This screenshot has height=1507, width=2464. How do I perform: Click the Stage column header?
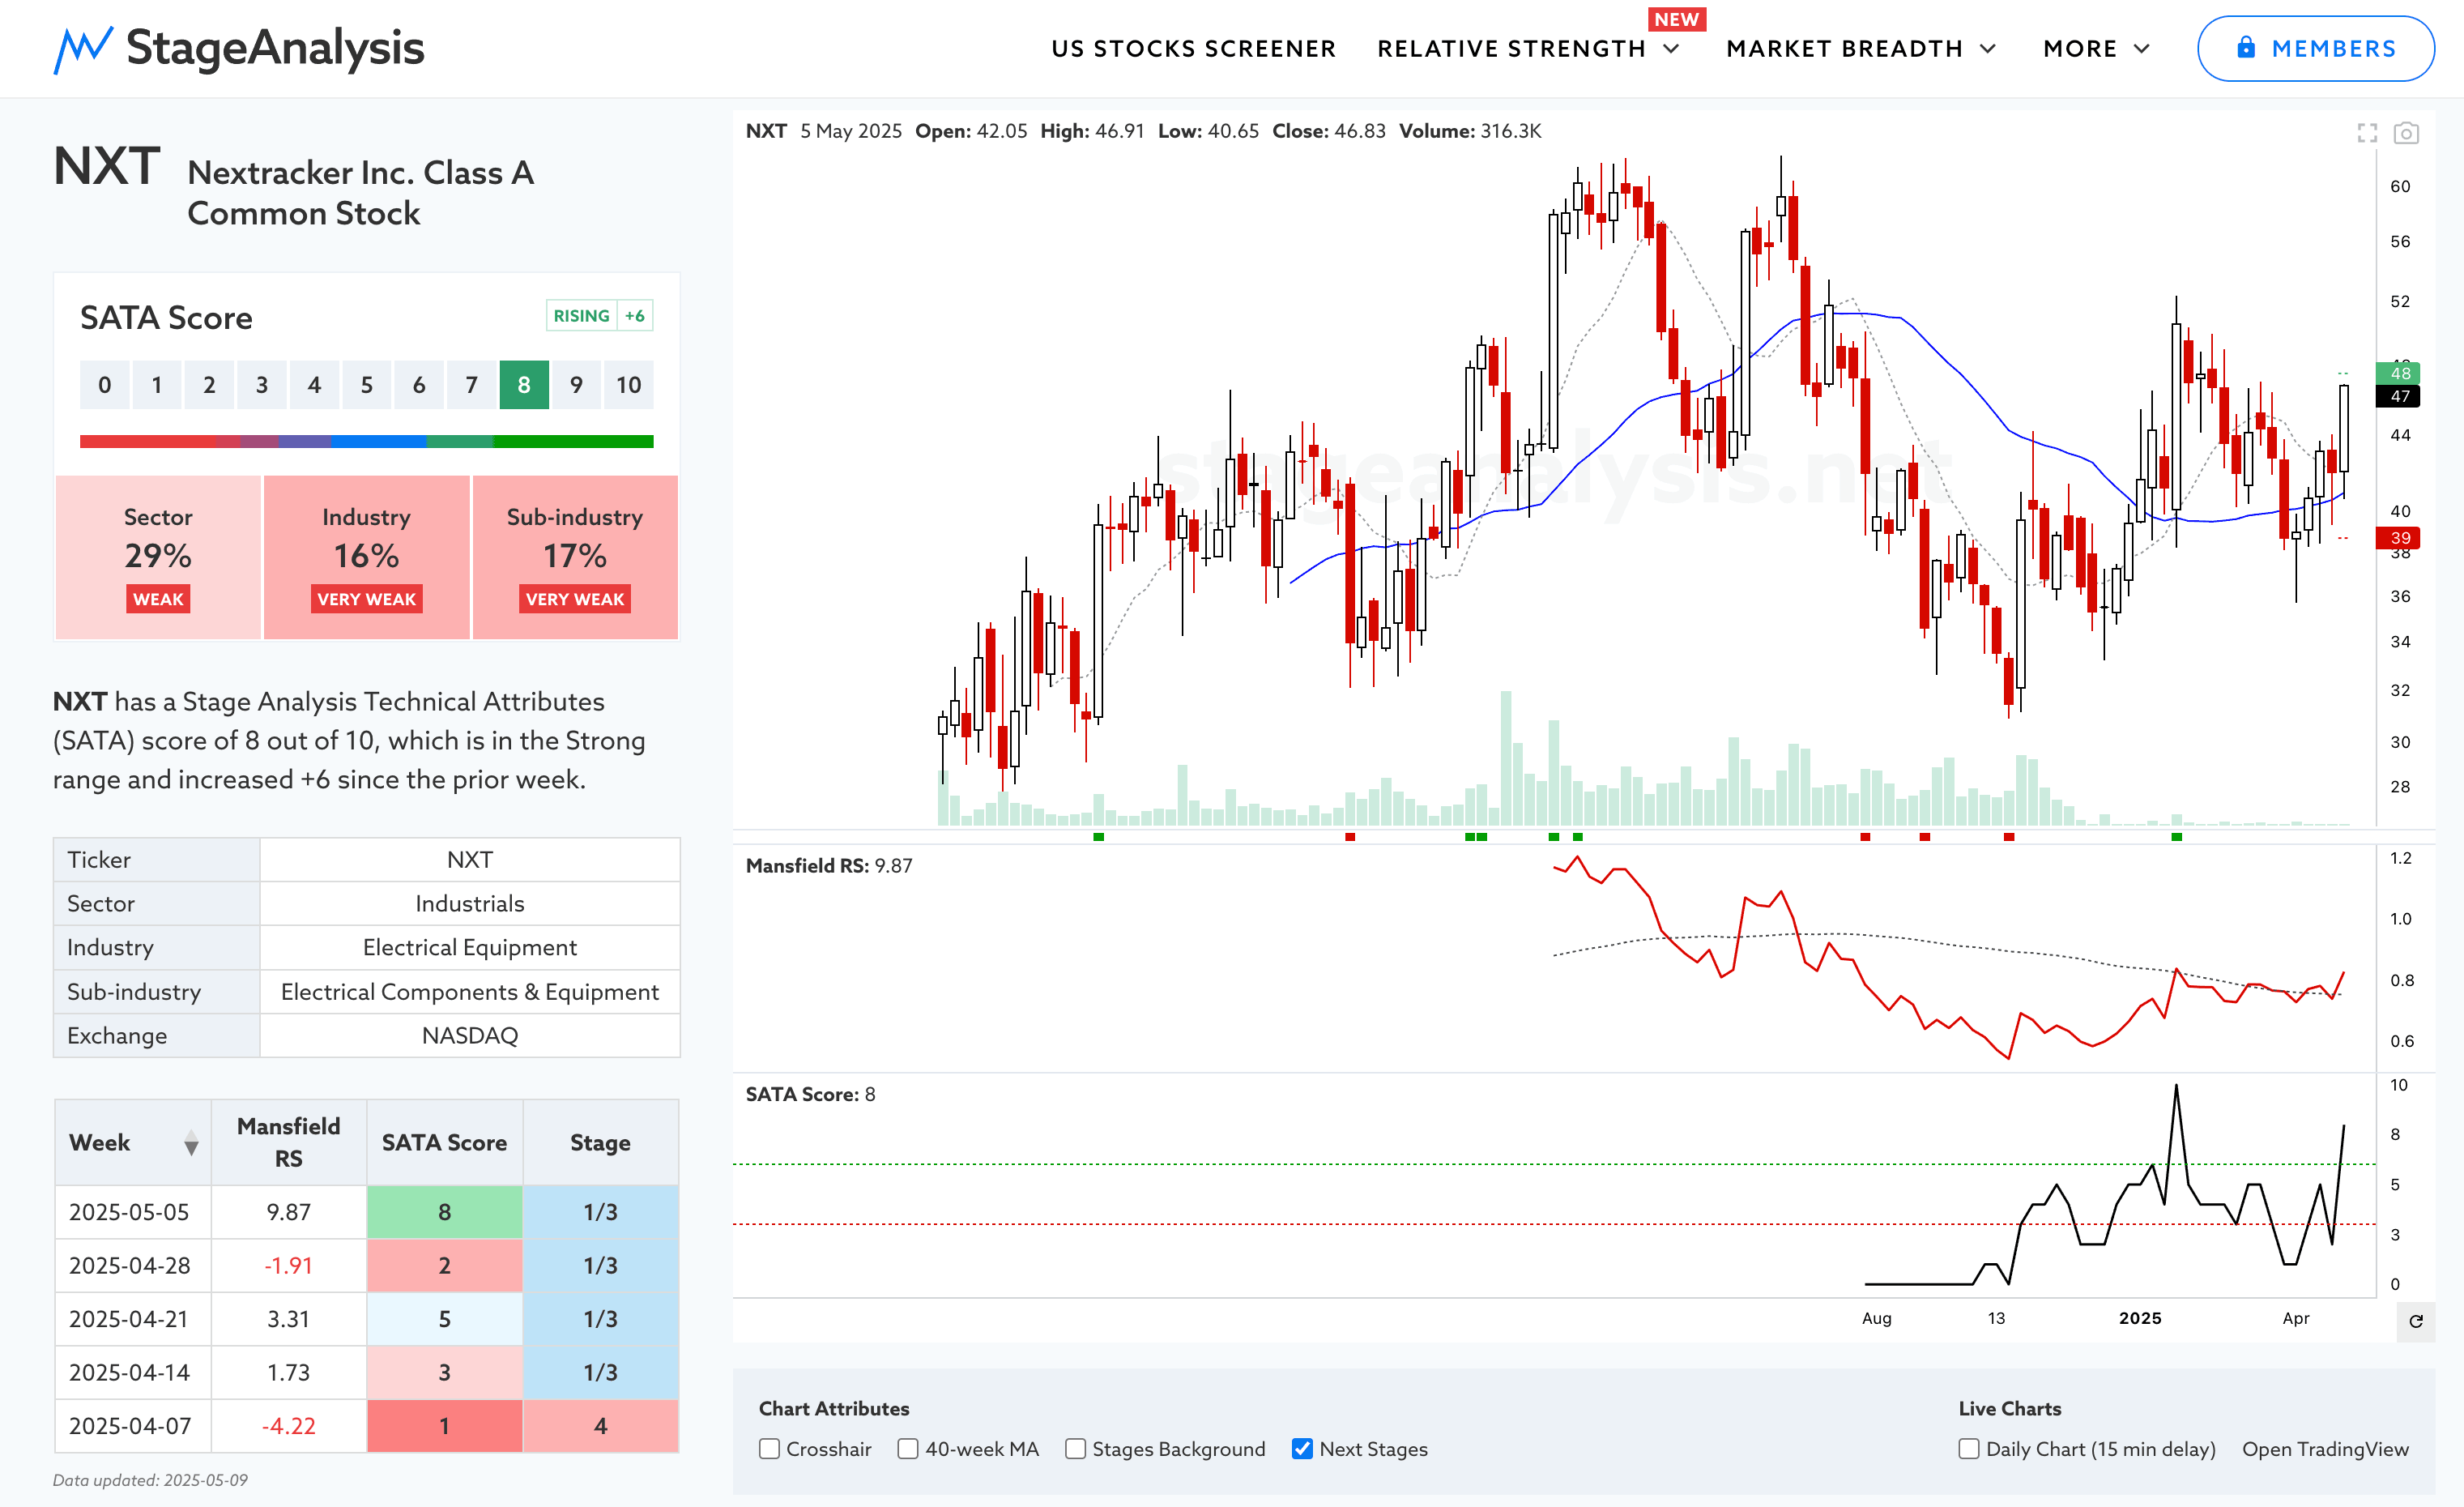click(x=600, y=1142)
